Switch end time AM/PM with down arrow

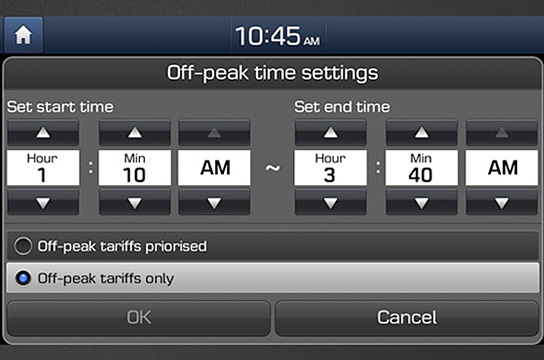(x=502, y=202)
